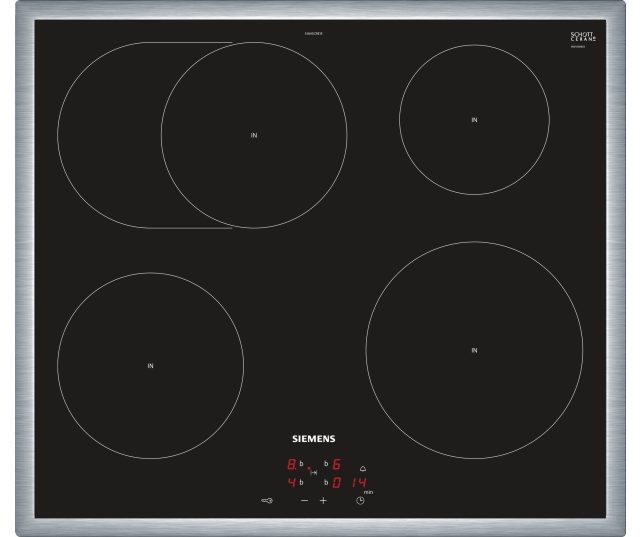The width and height of the screenshot is (640, 537).
Task: Select the display showing red 4
Action: [292, 483]
